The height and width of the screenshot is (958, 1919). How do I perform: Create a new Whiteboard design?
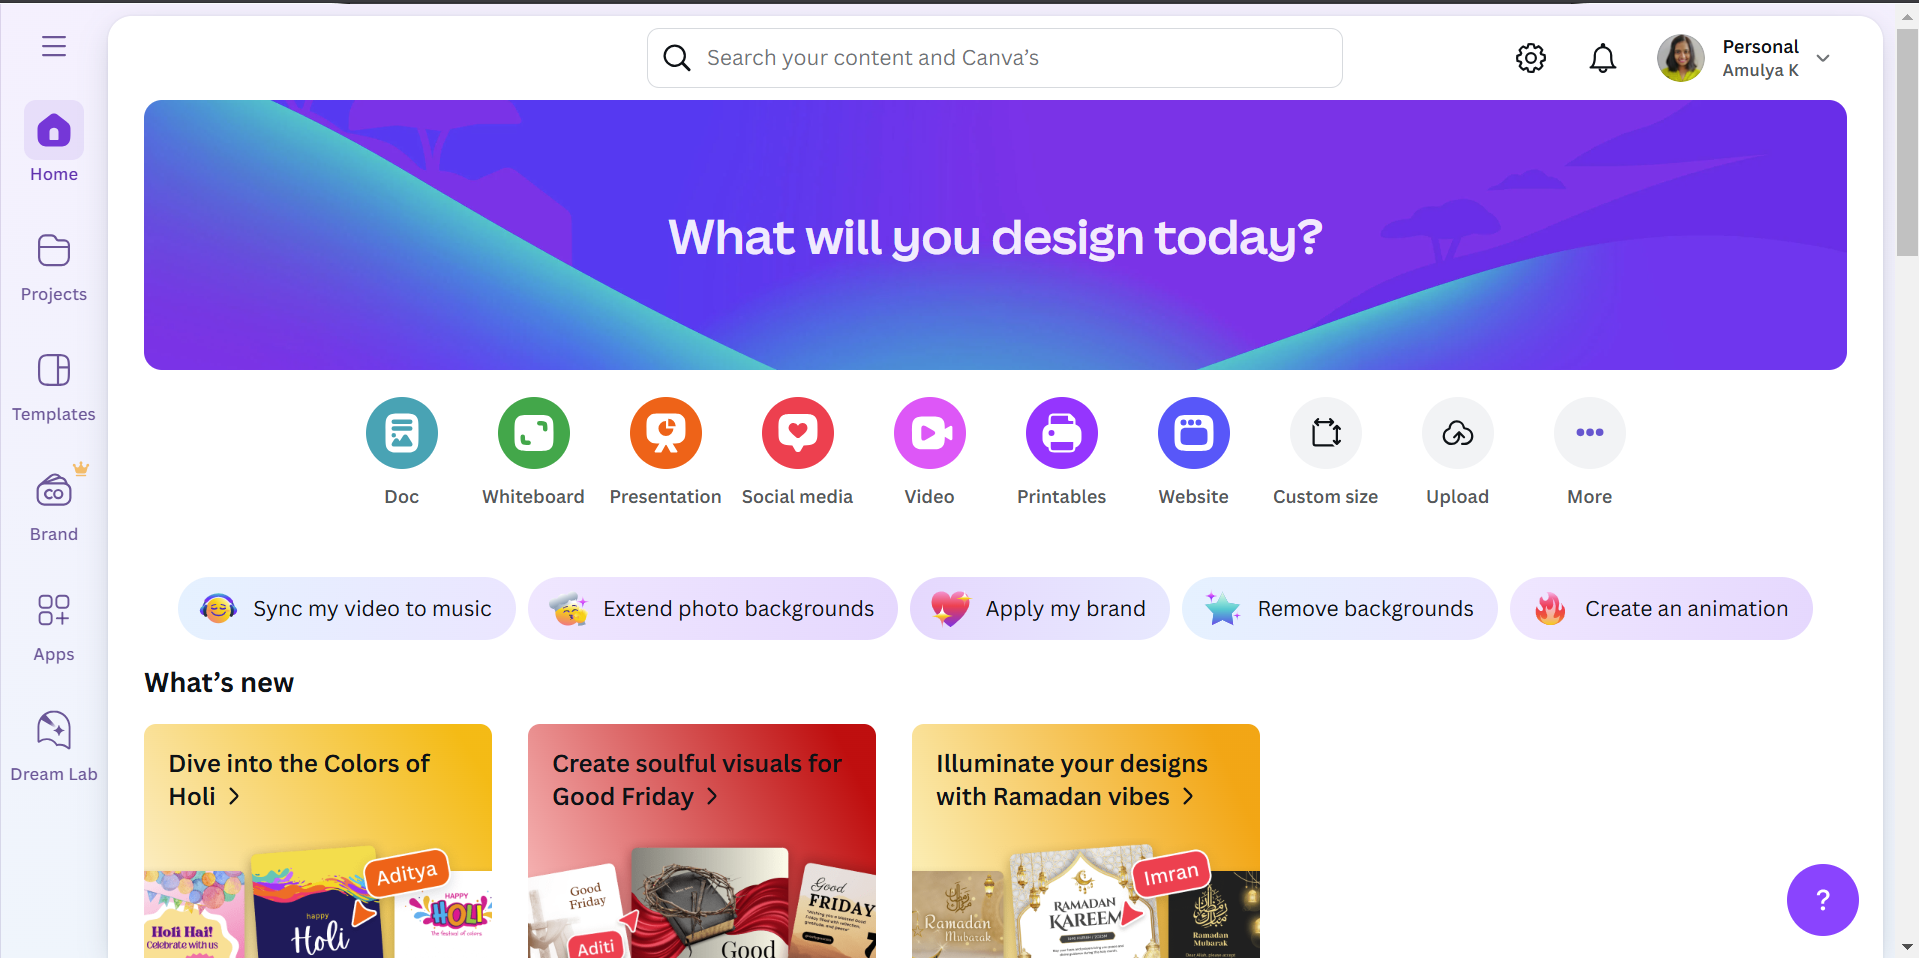point(534,433)
